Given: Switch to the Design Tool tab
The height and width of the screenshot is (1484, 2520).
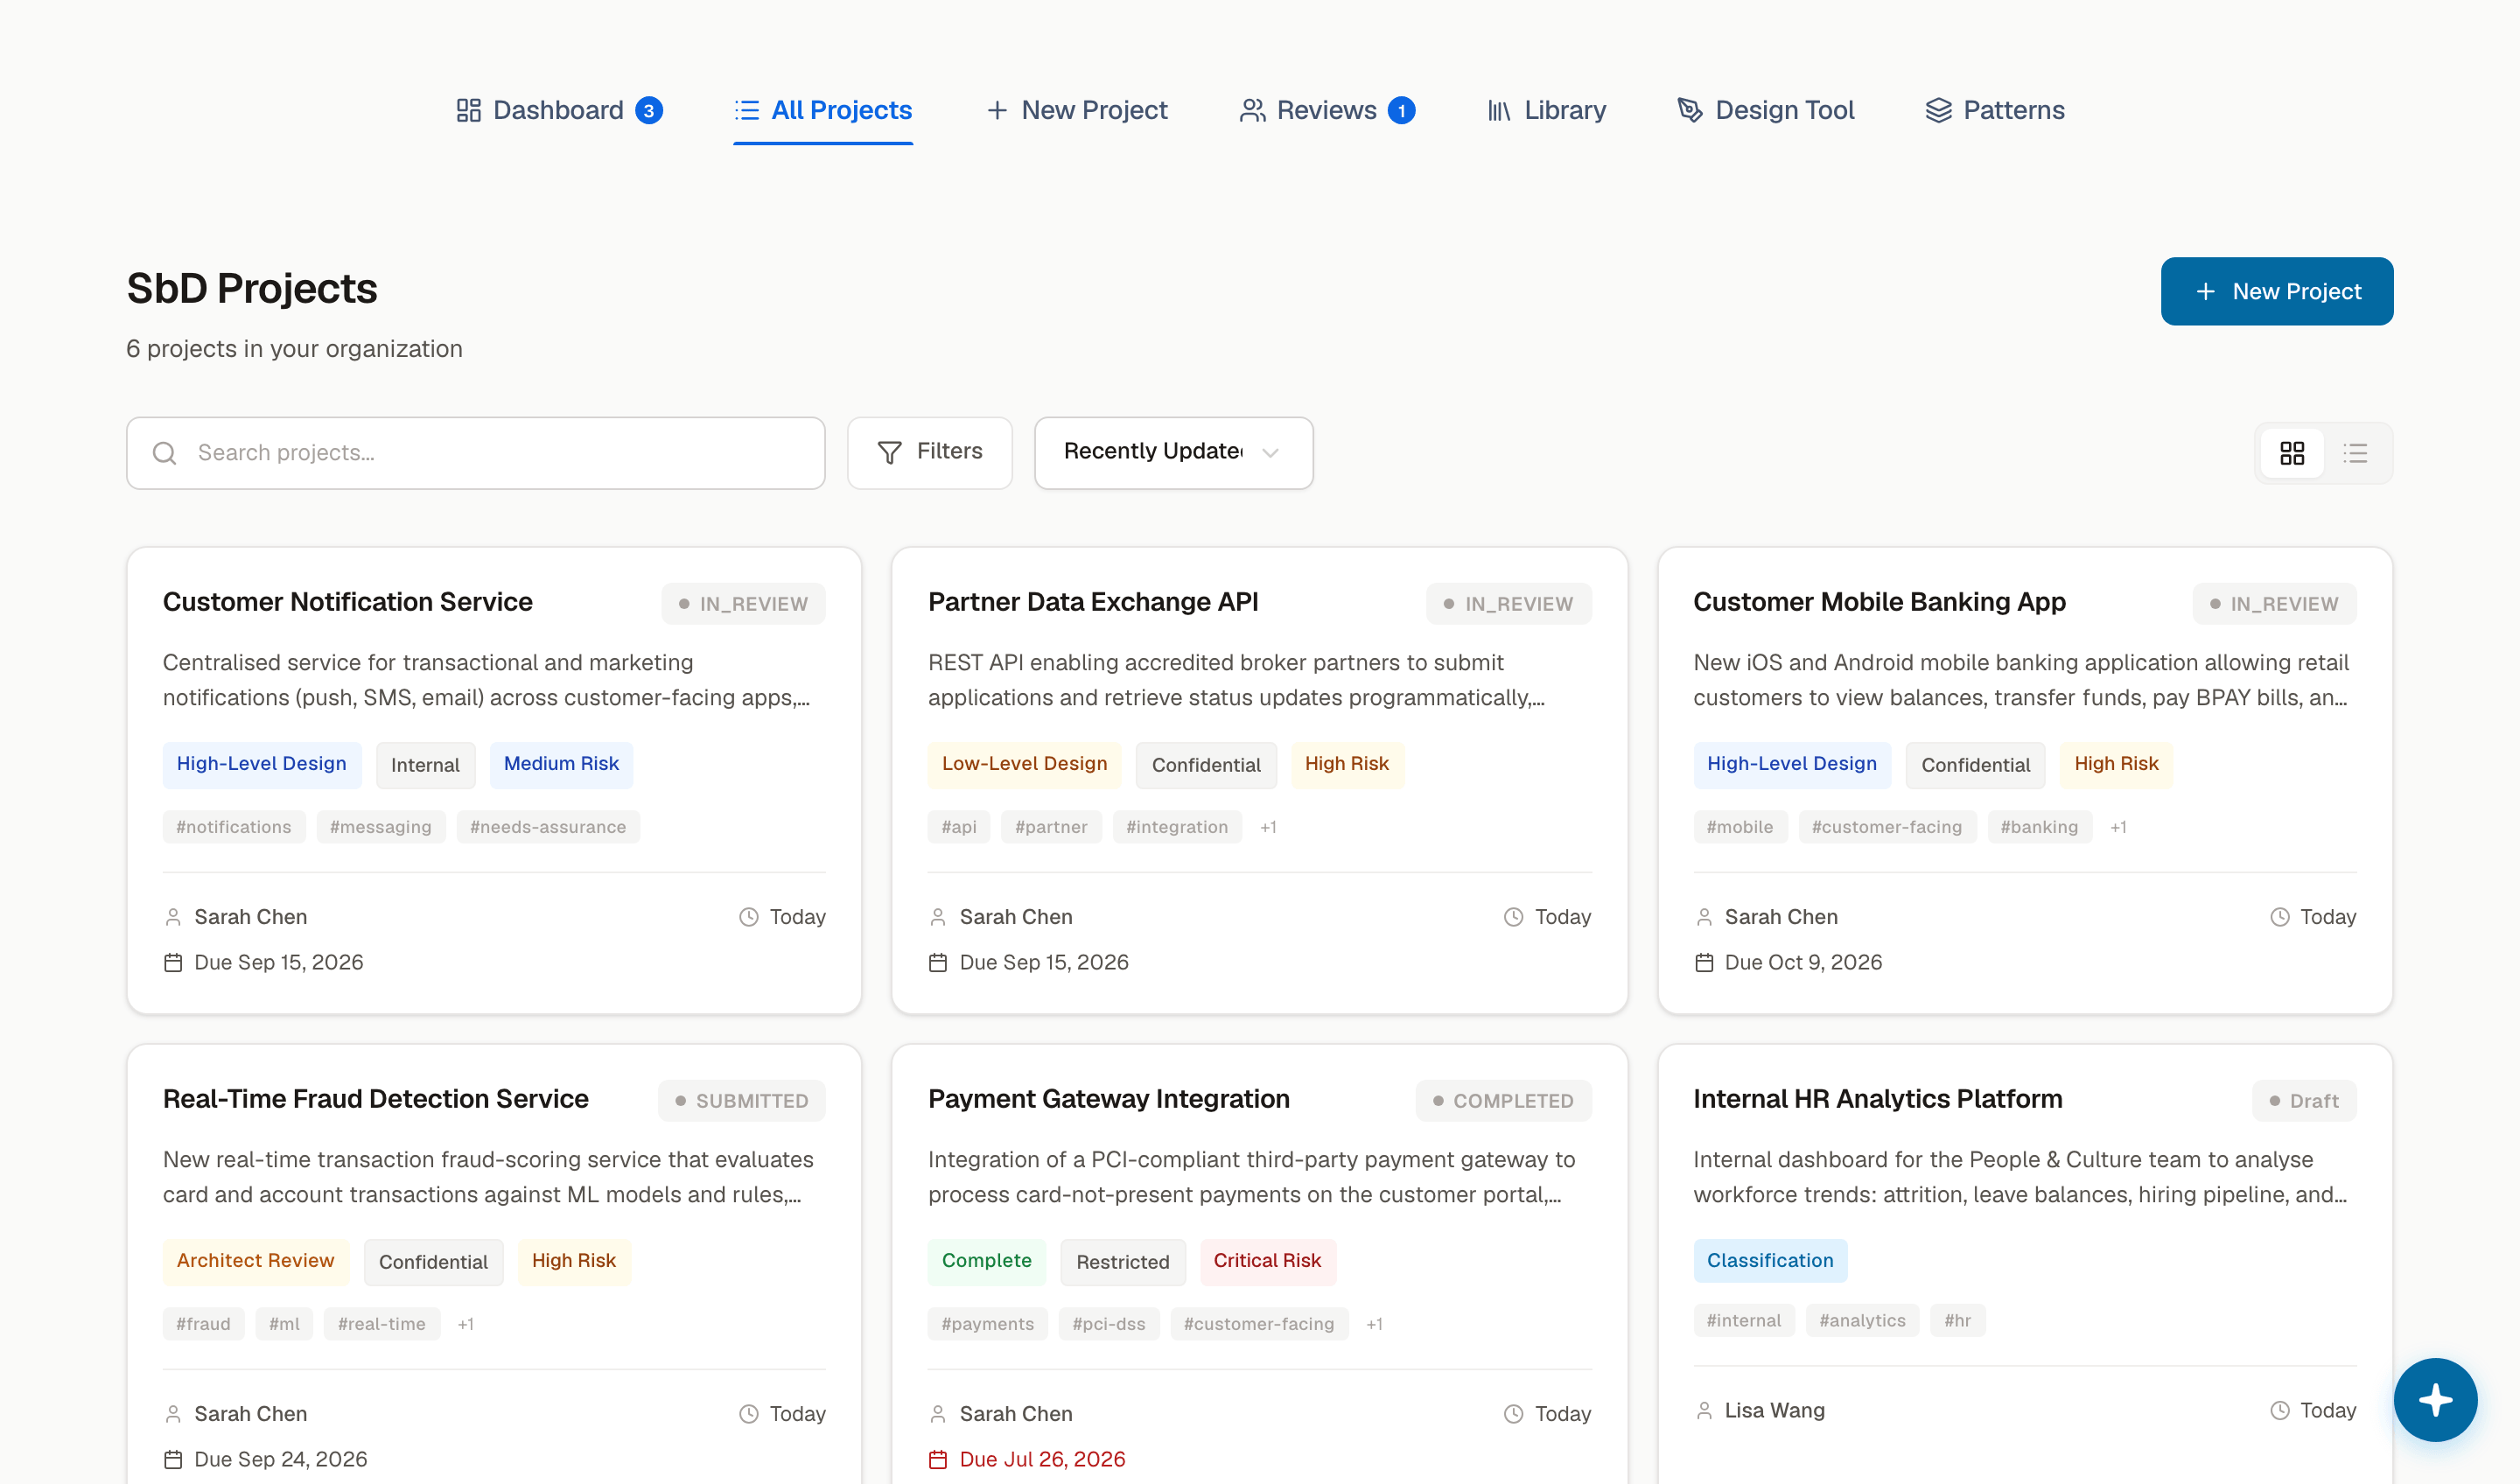Looking at the screenshot, I should tap(1766, 110).
